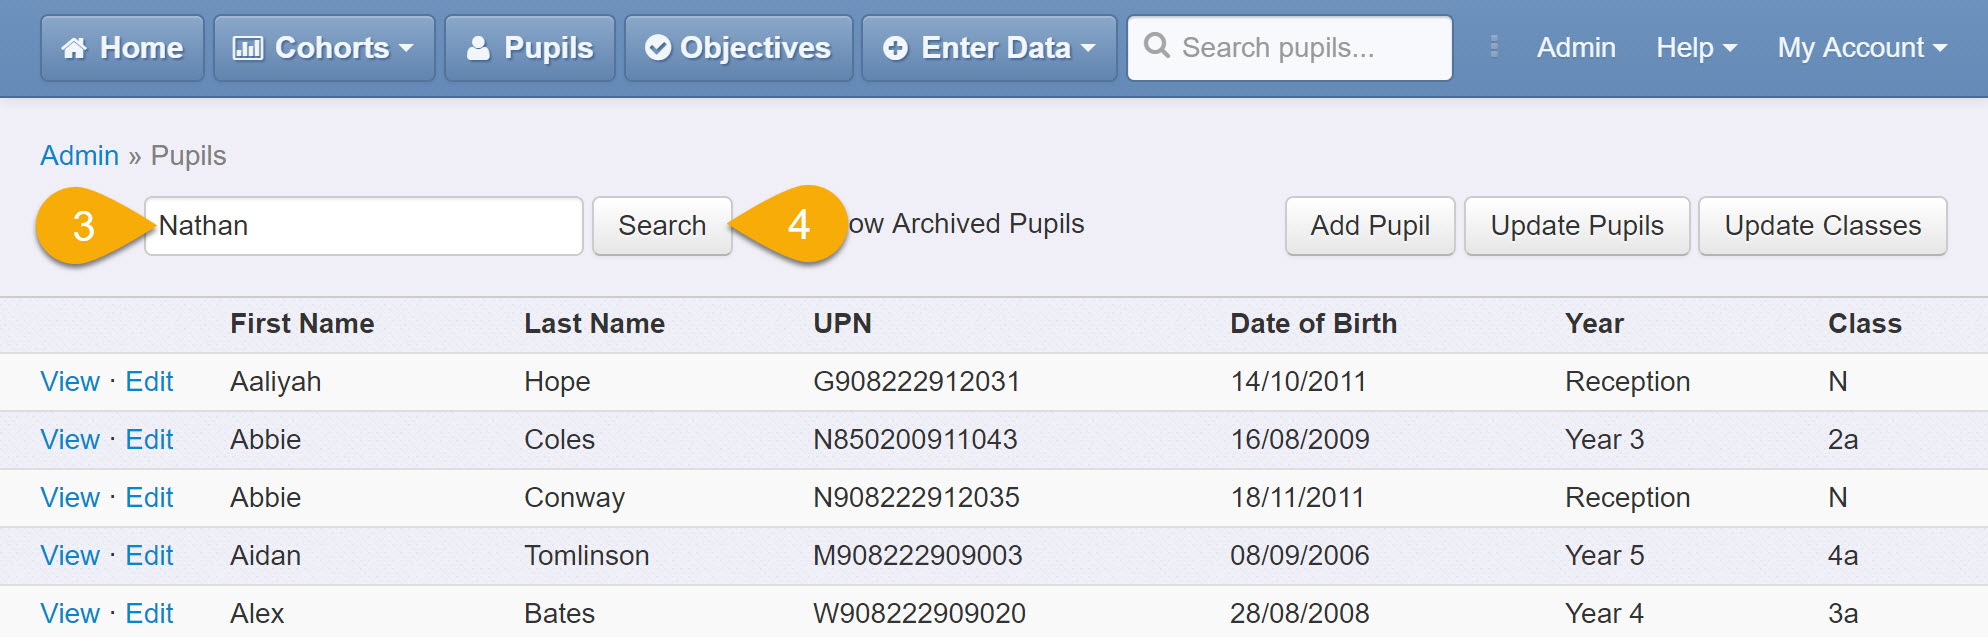Toggle the Show Archived Pupils label
The image size is (1988, 637).
click(x=966, y=224)
